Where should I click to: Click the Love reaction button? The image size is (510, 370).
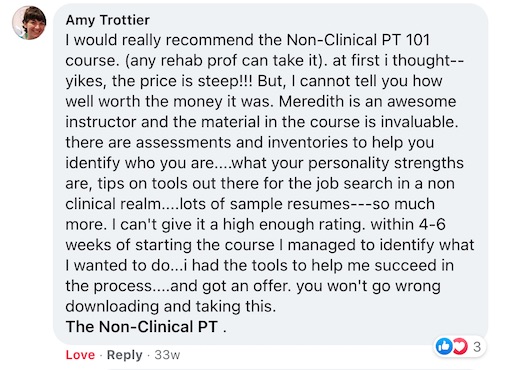pyautogui.click(x=80, y=355)
